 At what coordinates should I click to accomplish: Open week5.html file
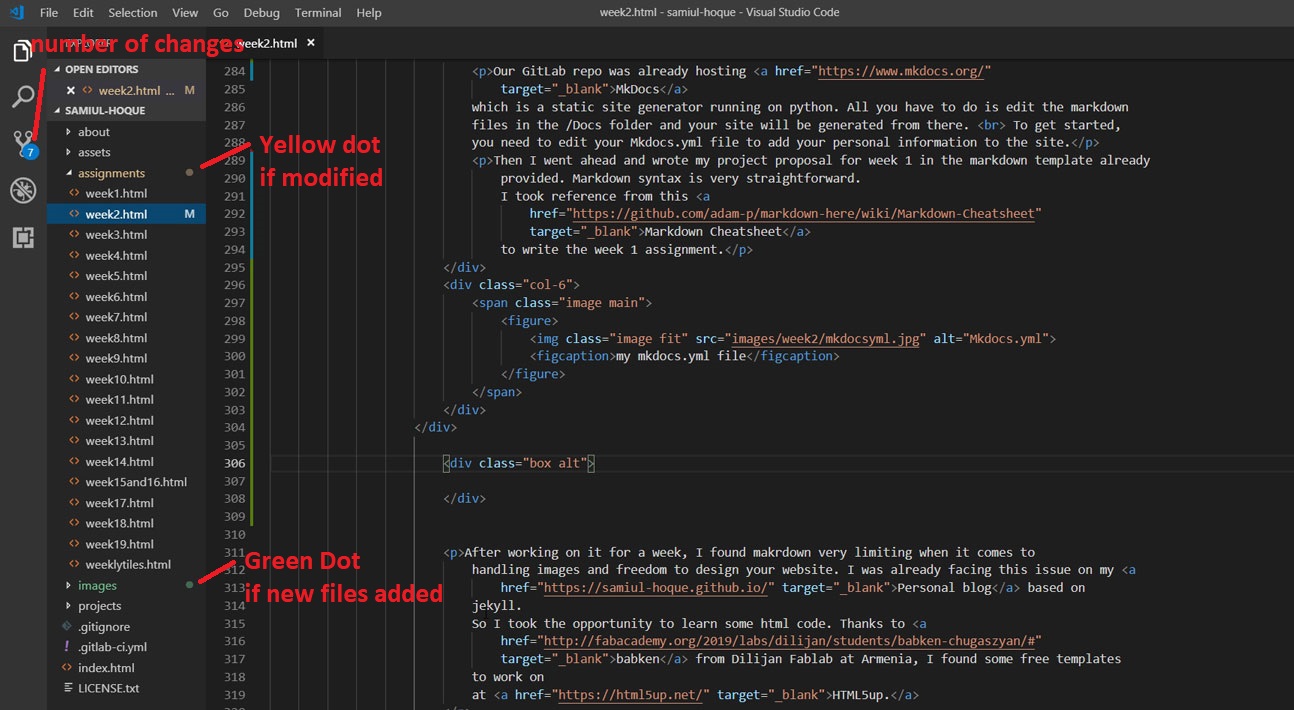pyautogui.click(x=126, y=276)
